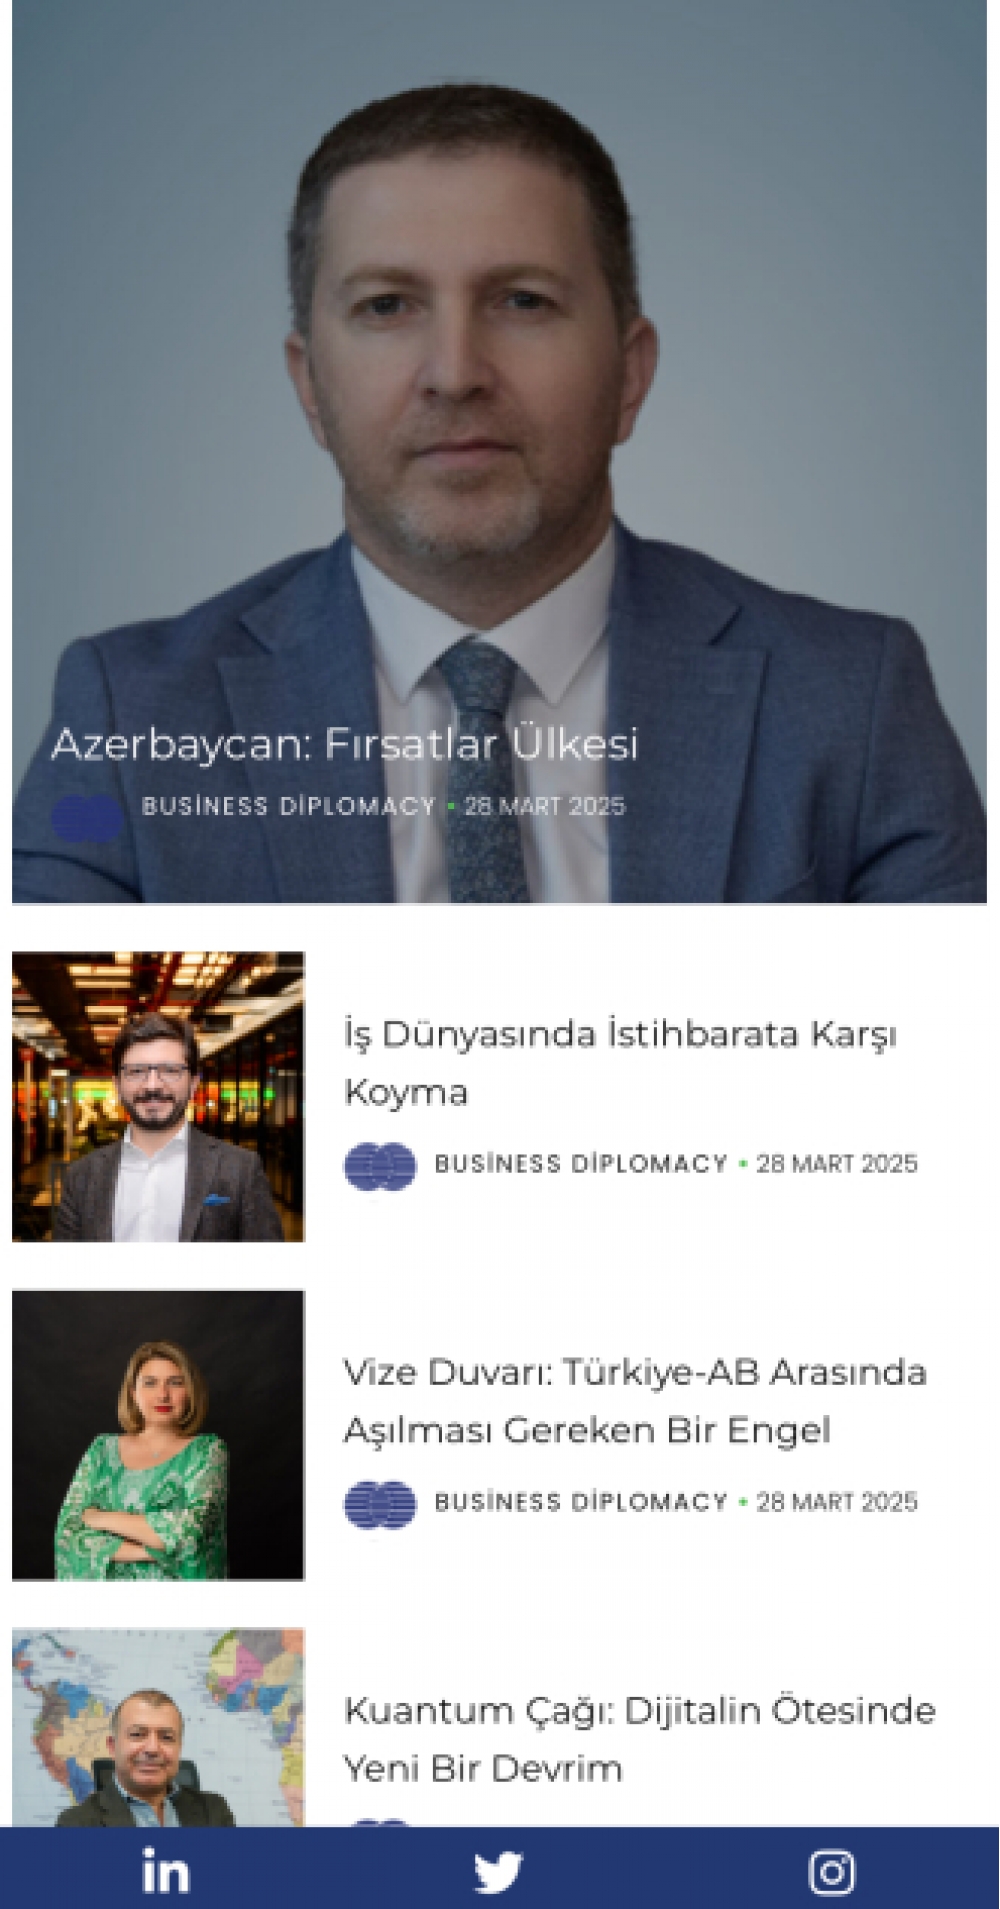This screenshot has height=1909, width=1000.
Task: Click BUSINESS DİPLOMACY author under Vize Duvarı article
Action: point(581,1501)
